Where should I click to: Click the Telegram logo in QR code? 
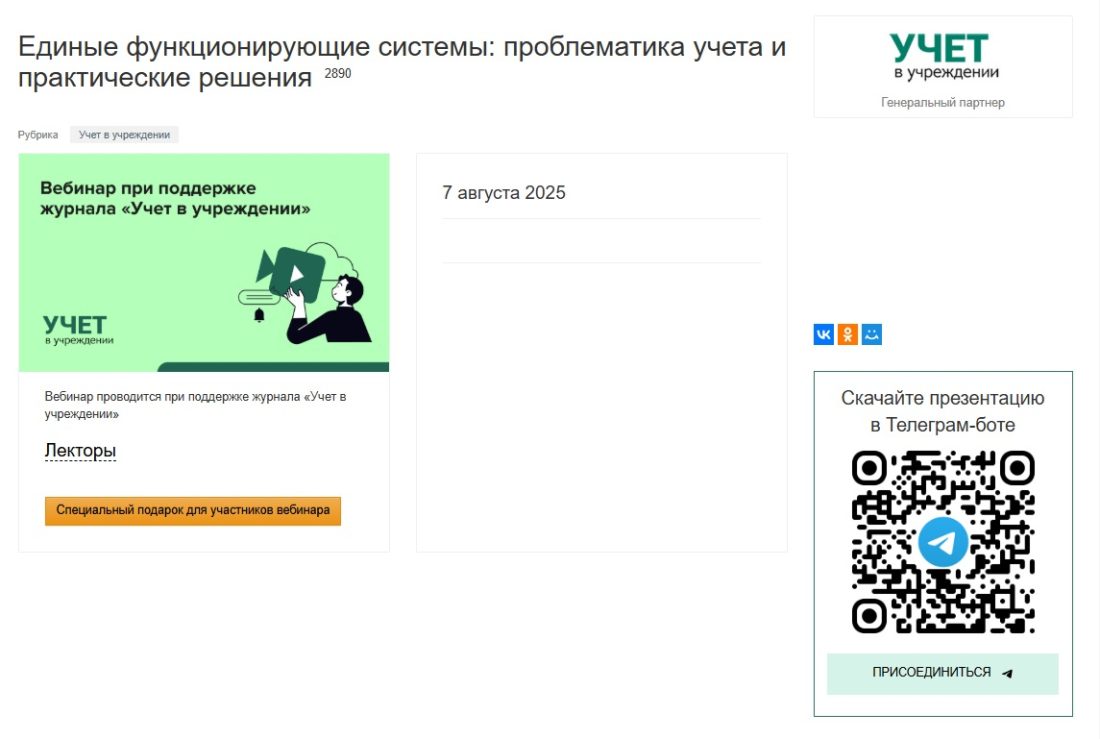tap(943, 542)
